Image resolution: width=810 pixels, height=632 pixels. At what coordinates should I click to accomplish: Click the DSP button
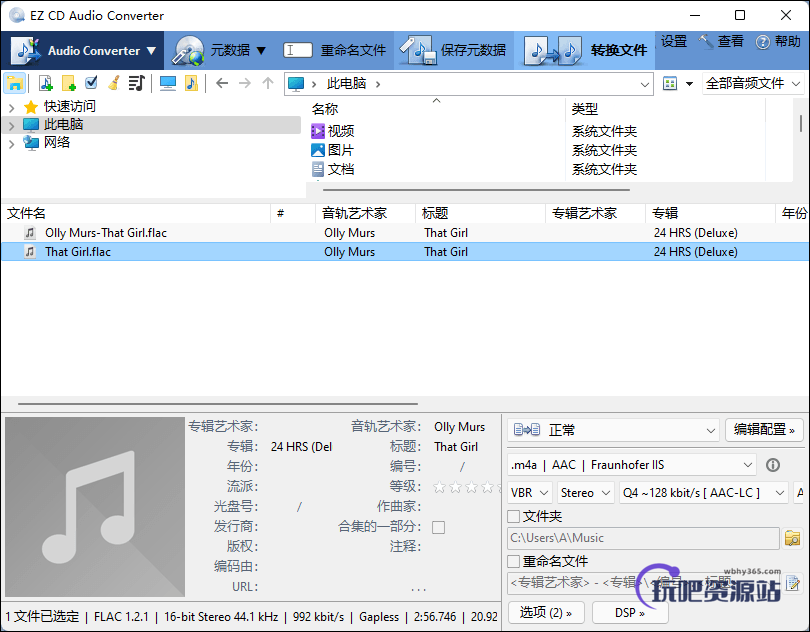[x=630, y=613]
